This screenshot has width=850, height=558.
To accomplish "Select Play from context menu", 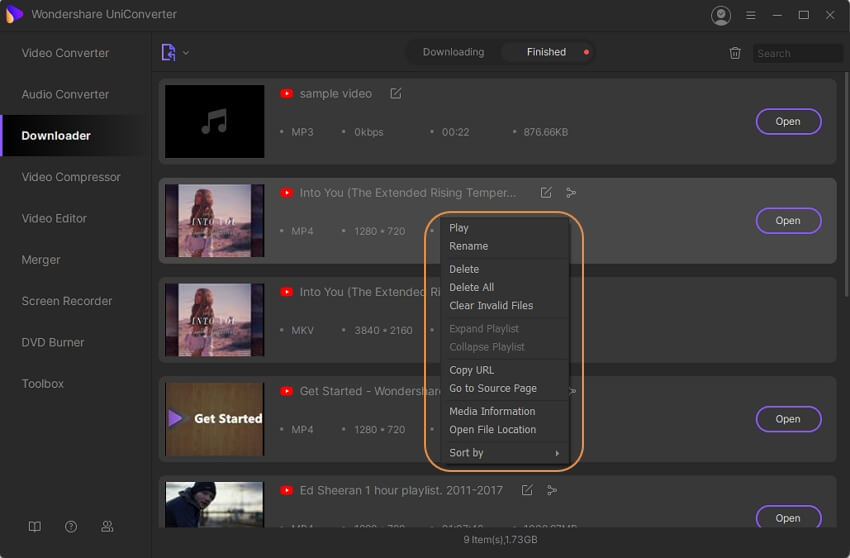I will coord(459,228).
